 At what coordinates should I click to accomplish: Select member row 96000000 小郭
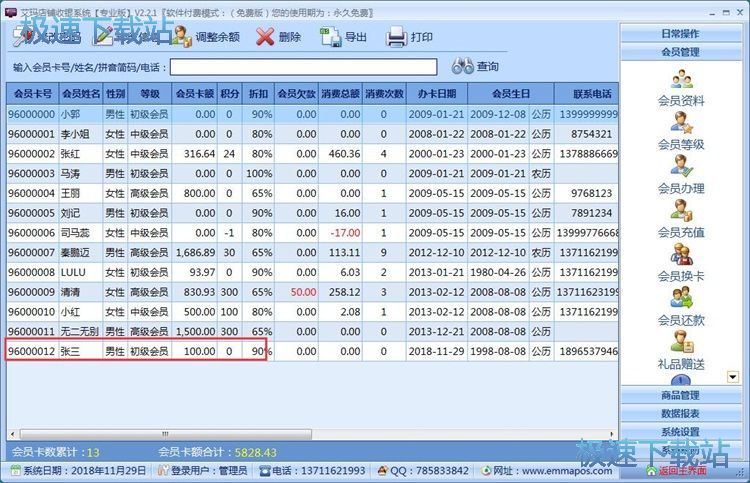click(312, 114)
